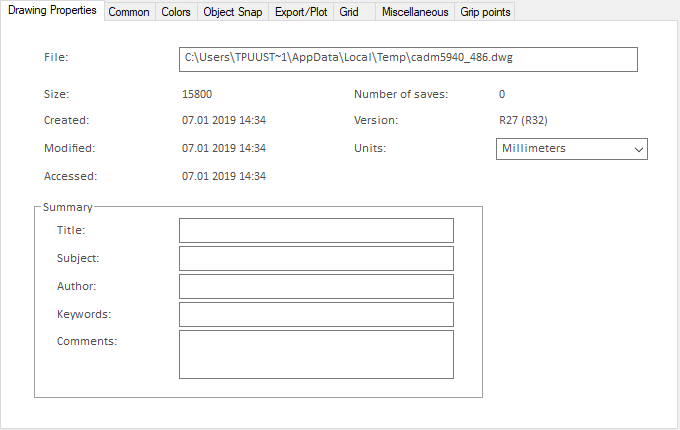The height and width of the screenshot is (430, 680).
Task: Go to the Export/Plot tab
Action: coord(301,12)
